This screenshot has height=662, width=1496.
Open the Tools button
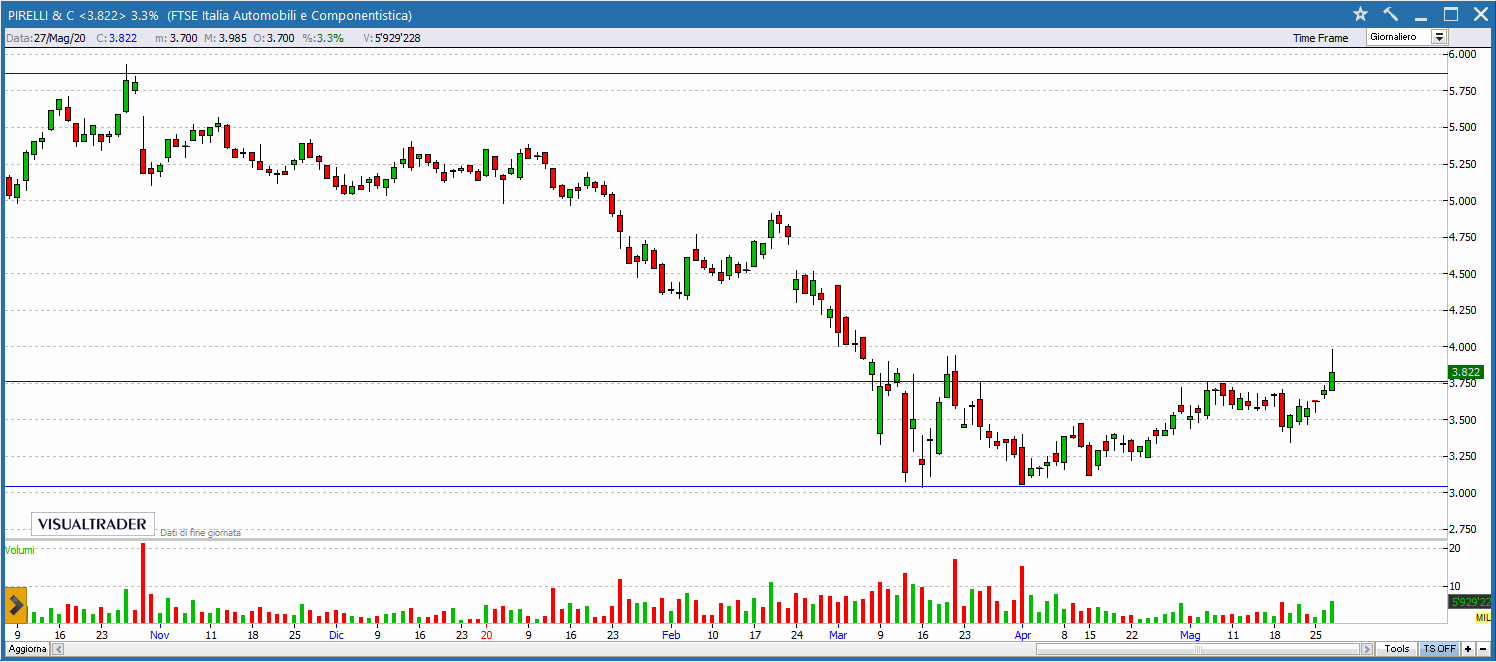point(1397,649)
